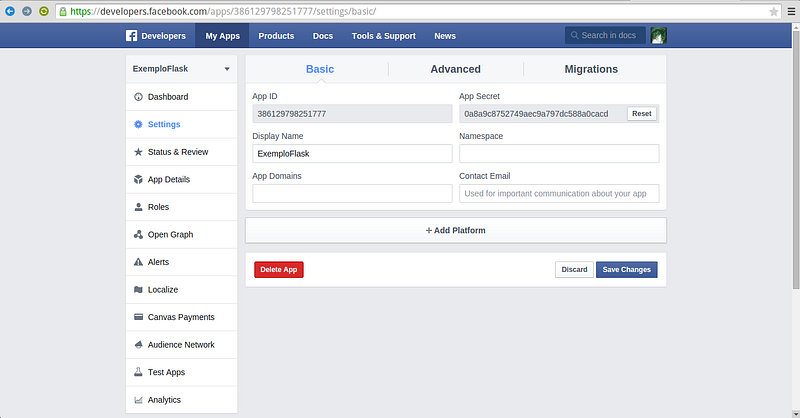Viewport: 800px width, 418px height.
Task: Click the Status & Review star icon
Action: tap(138, 152)
